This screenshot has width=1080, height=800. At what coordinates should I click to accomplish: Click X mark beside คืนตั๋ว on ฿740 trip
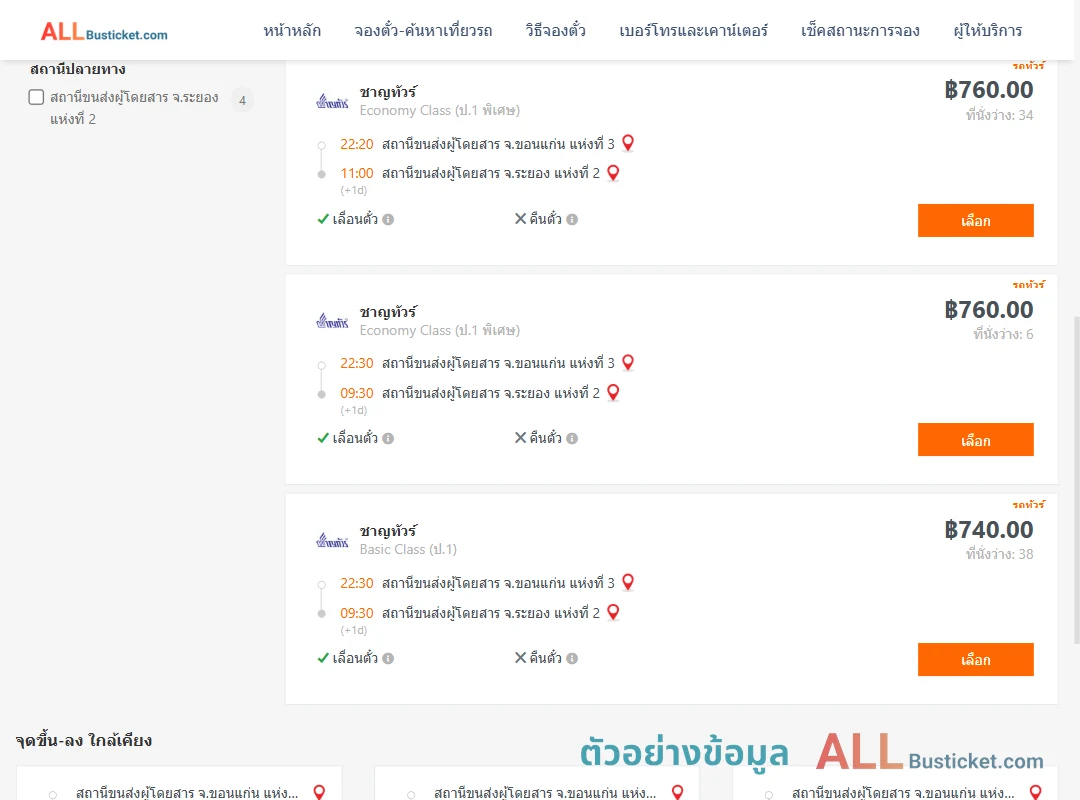(520, 657)
